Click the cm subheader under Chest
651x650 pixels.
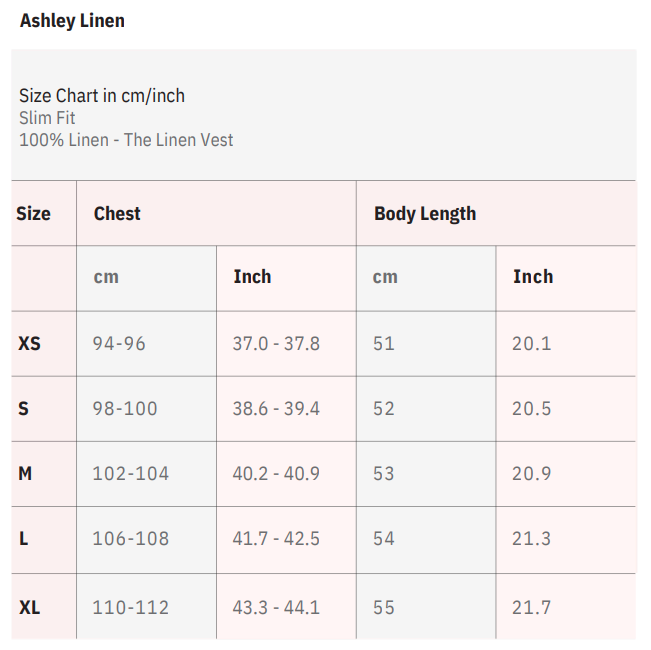coord(106,277)
